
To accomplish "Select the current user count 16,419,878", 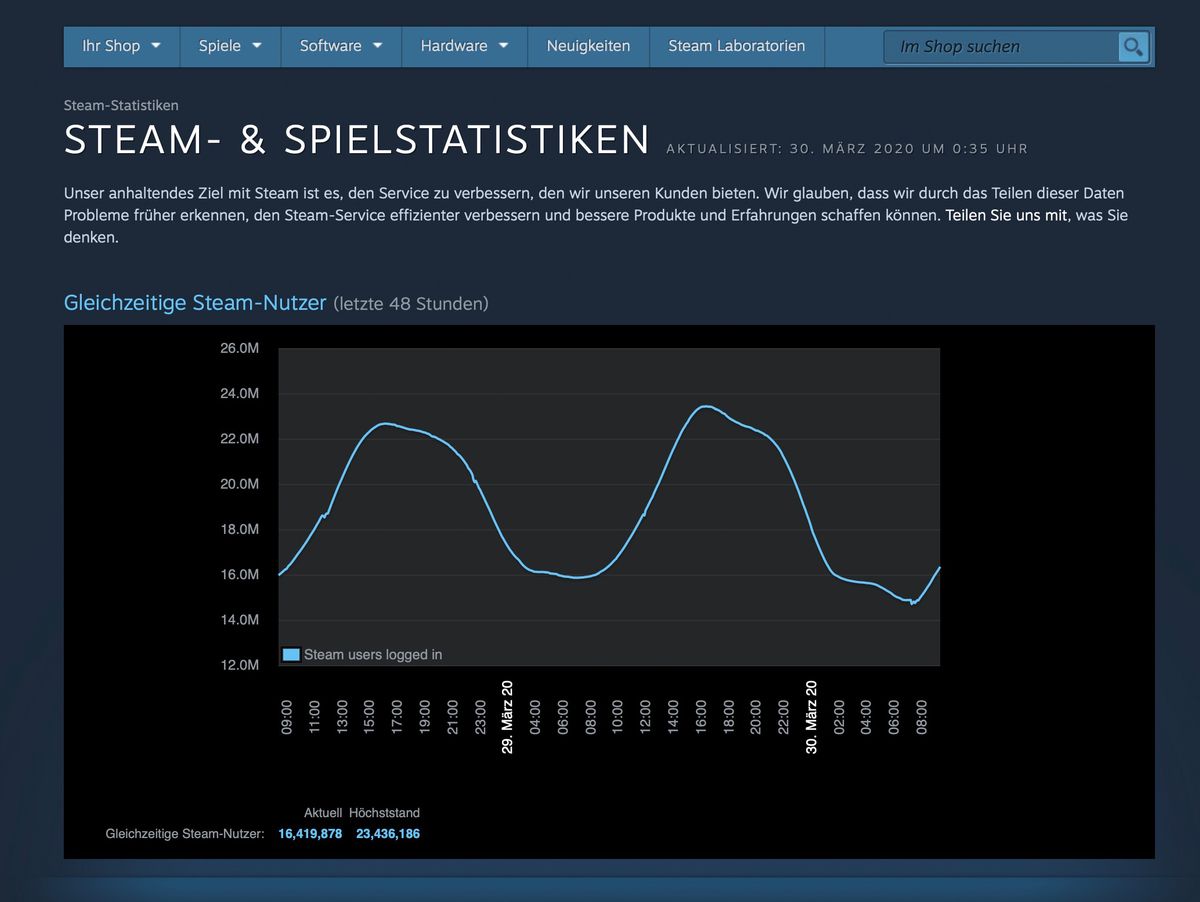I will click(310, 833).
